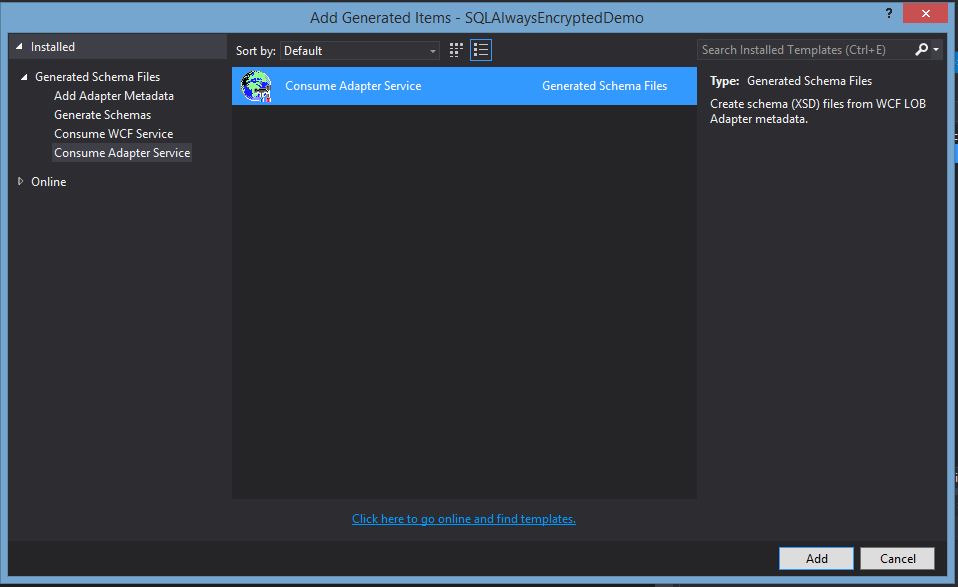This screenshot has height=587, width=958.
Task: Open the go online and find templates link
Action: click(464, 519)
